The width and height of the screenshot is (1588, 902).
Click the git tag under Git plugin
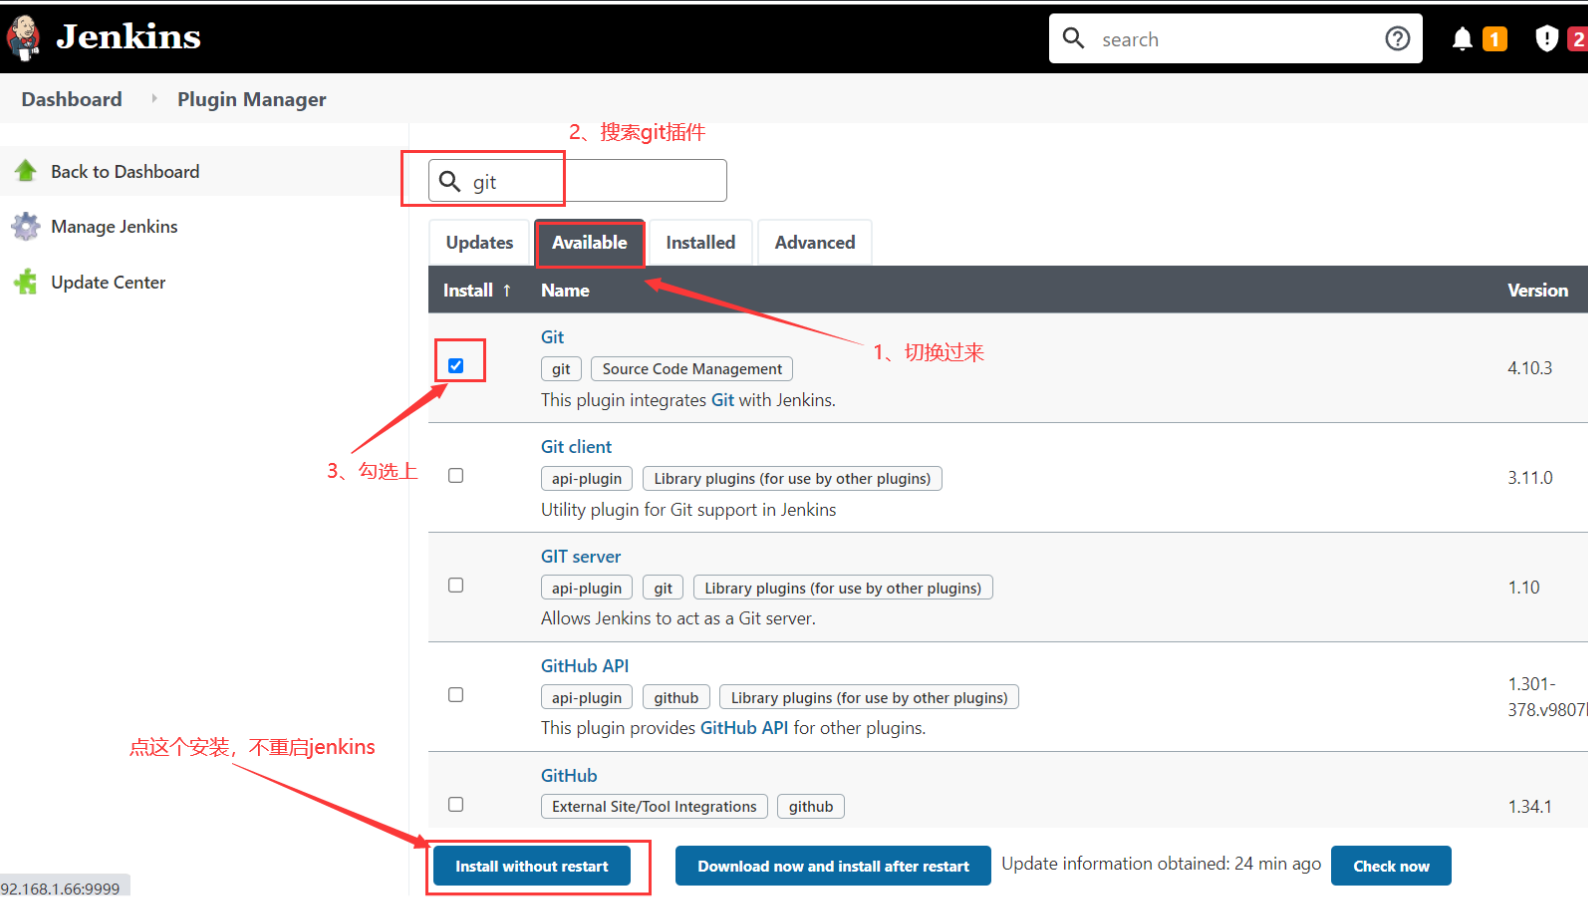pos(561,369)
